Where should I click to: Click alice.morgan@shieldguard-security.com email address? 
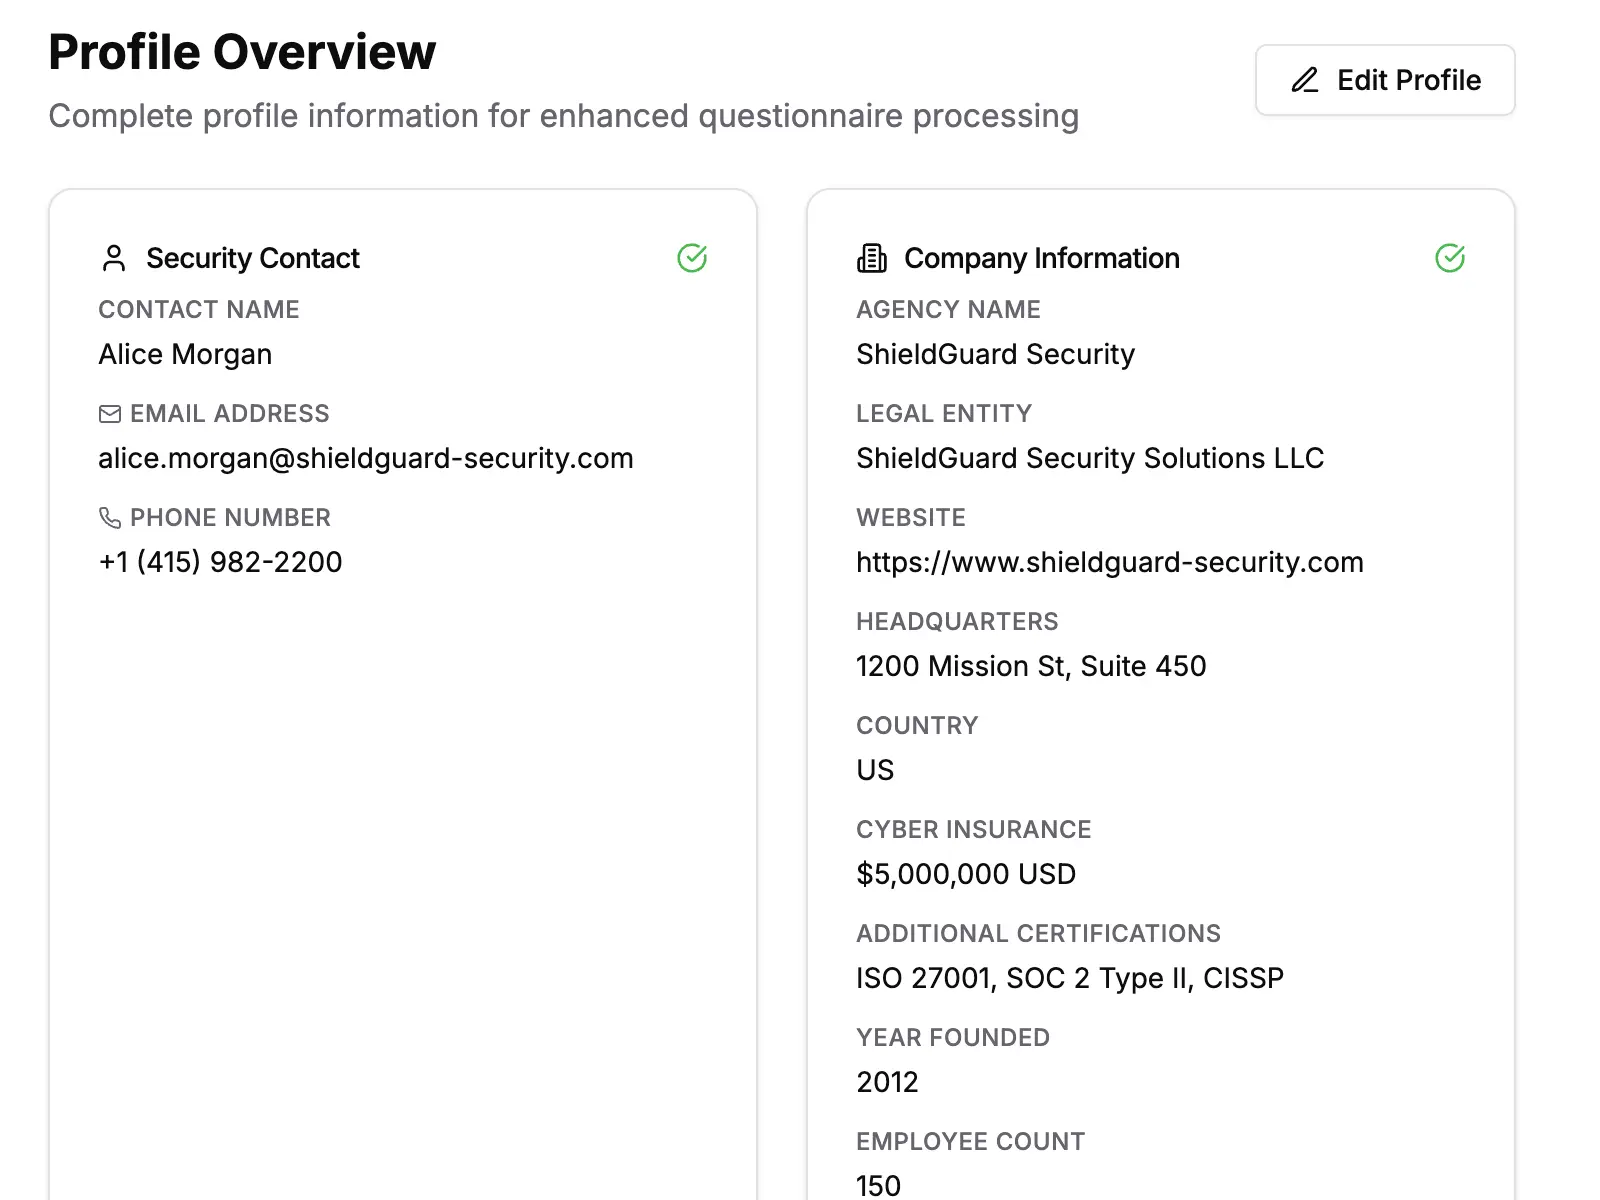(x=365, y=457)
